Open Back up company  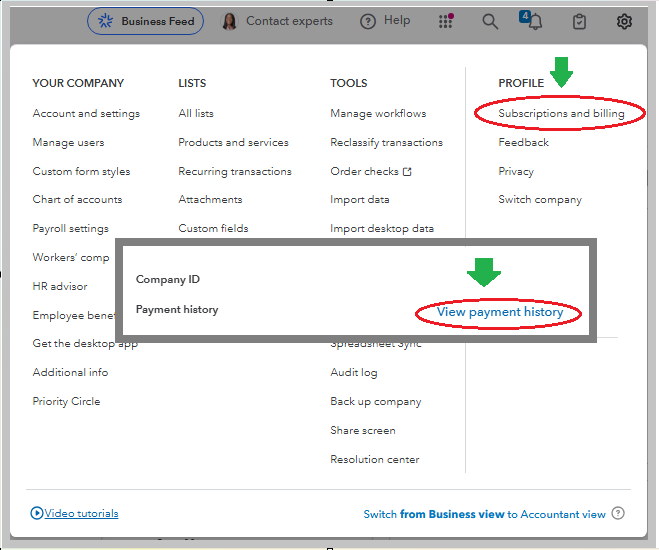376,401
